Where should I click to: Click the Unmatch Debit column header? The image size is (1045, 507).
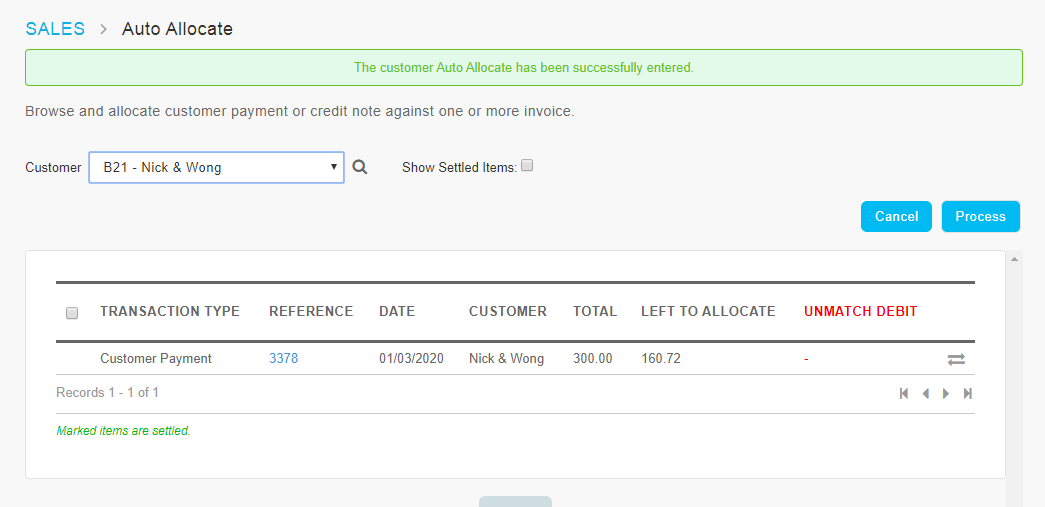(x=860, y=311)
